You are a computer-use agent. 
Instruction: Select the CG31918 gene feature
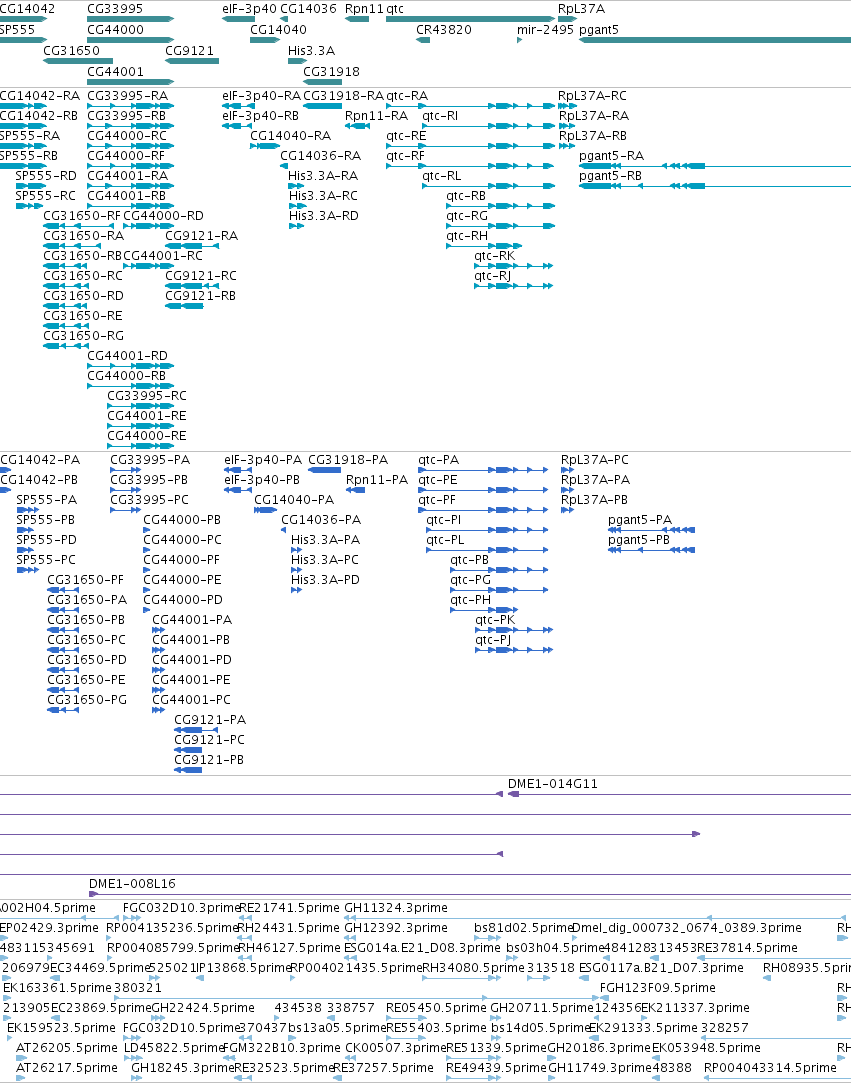[x=323, y=82]
